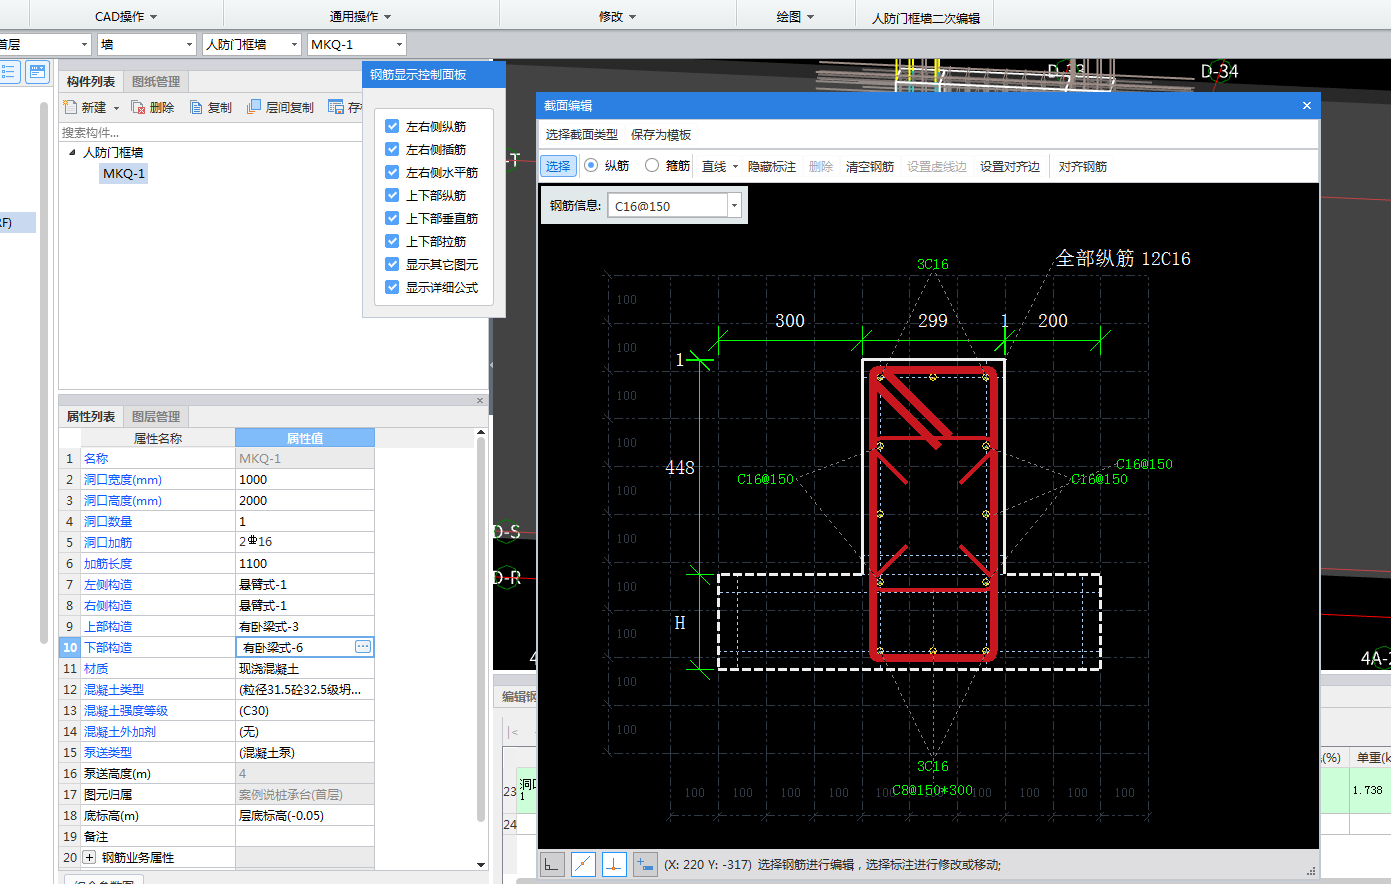Open the CAD操作 dropdown menu

pyautogui.click(x=126, y=17)
